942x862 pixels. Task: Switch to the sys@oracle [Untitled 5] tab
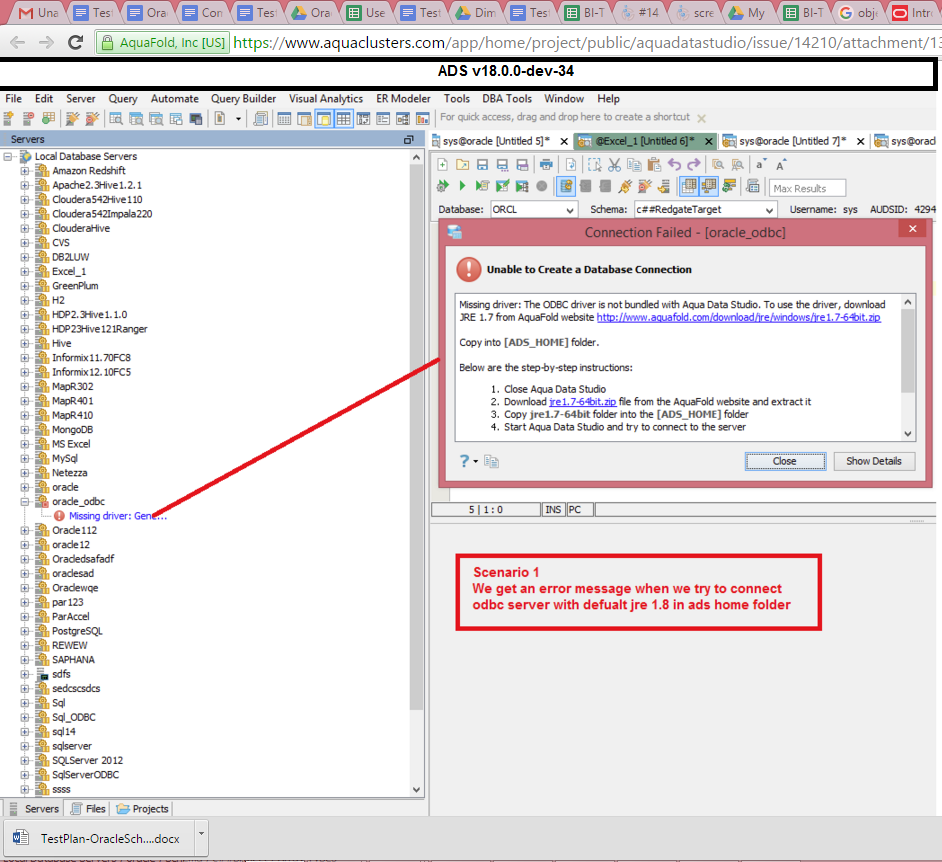coord(496,141)
